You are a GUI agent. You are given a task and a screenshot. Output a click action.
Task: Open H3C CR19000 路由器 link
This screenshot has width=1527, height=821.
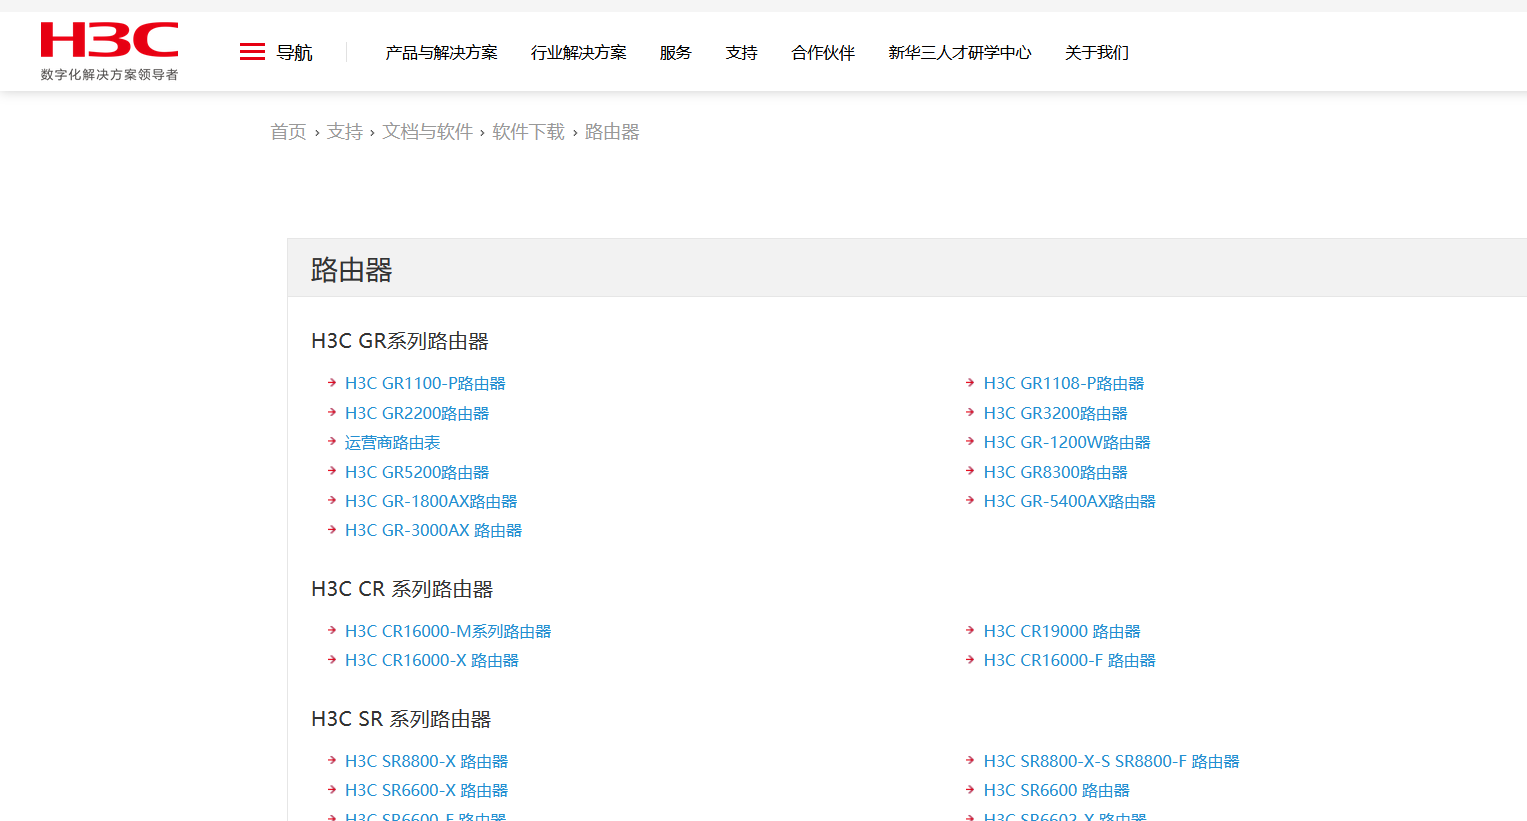[1062, 631]
